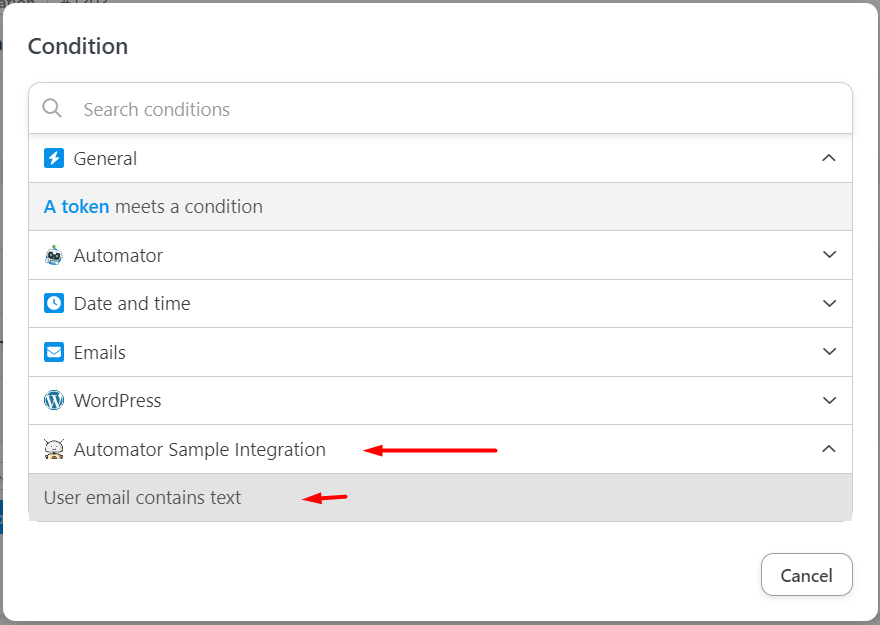Click the General lightning bolt icon

point(54,158)
